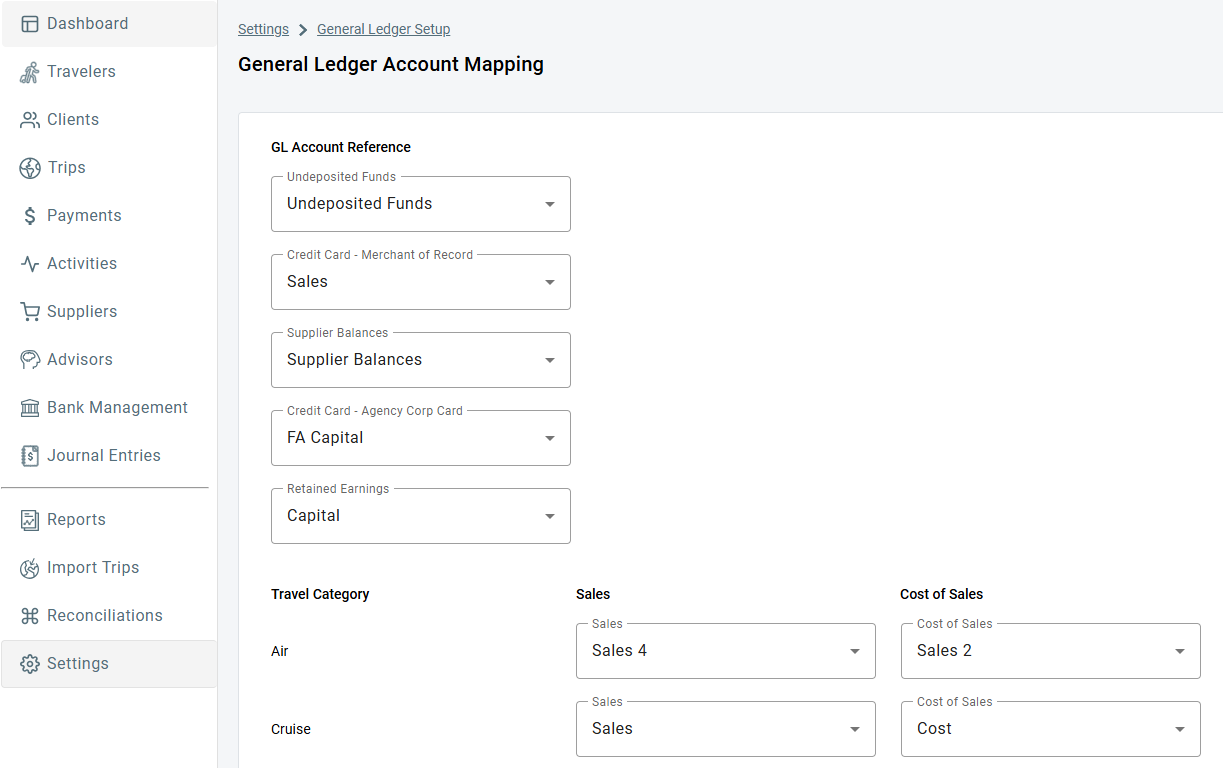1223x768 pixels.
Task: Click the Journal Entries book icon
Action: [29, 455]
